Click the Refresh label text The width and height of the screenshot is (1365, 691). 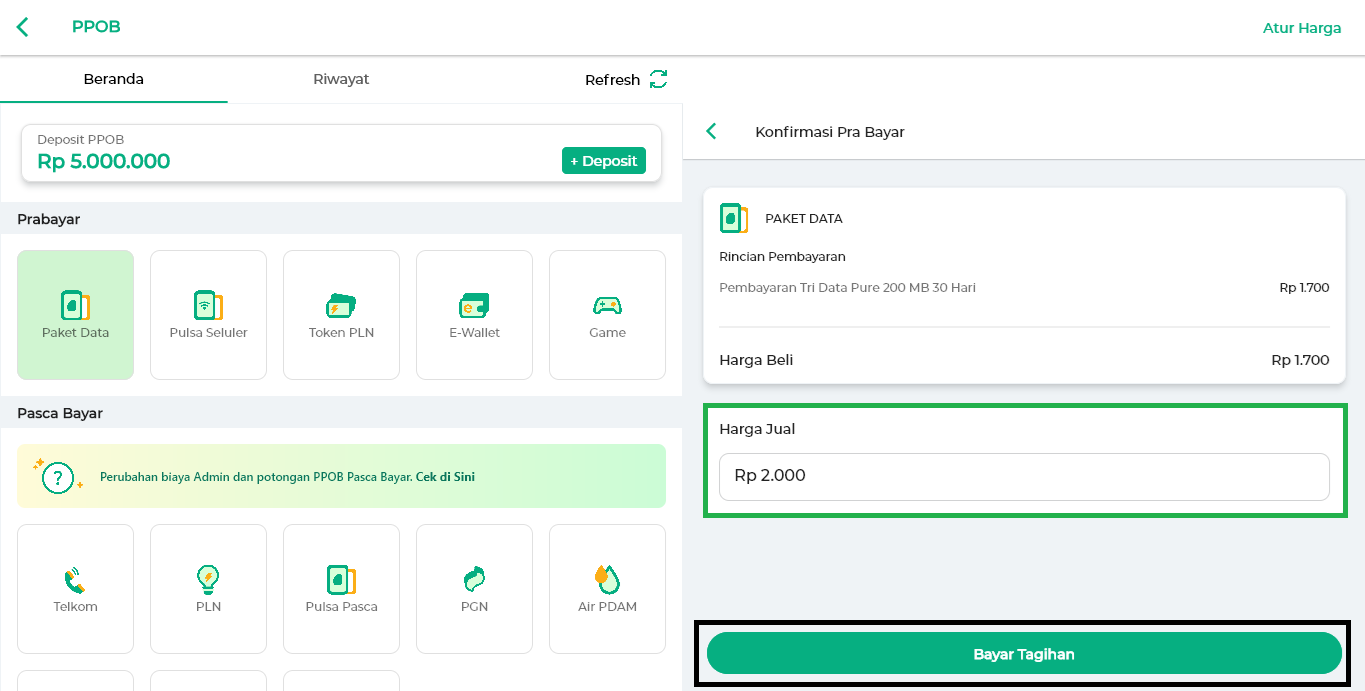612,80
